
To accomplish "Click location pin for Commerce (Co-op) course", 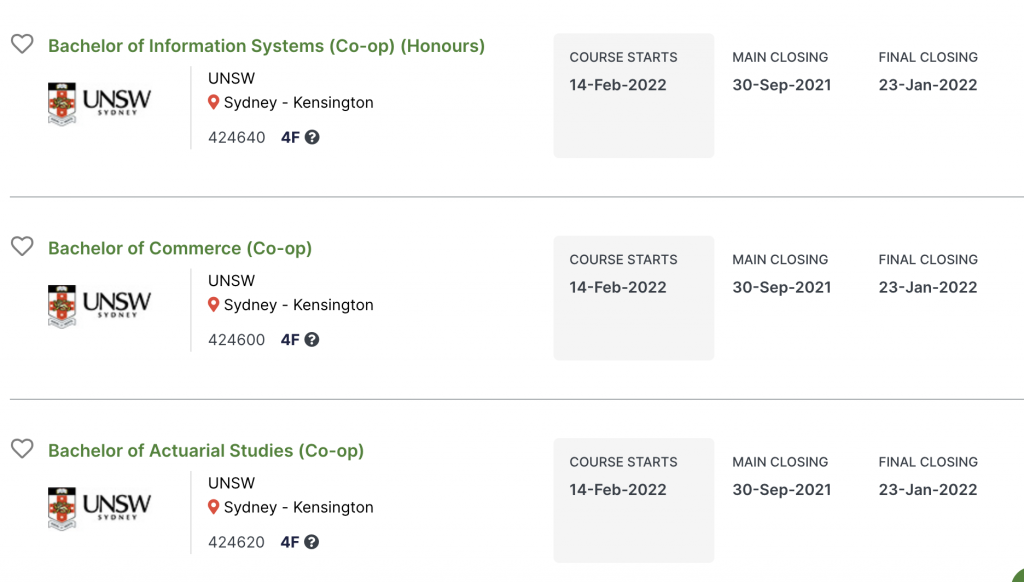I will tap(213, 304).
